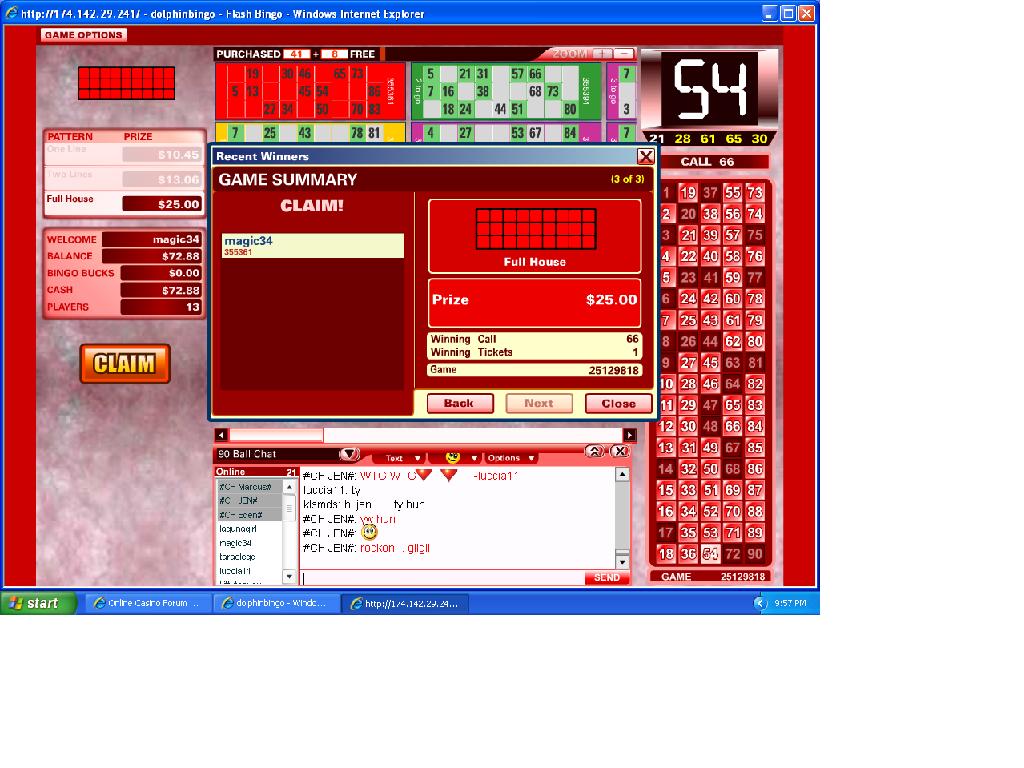The image size is (1024, 768).
Task: Open the chat Options dropdown
Action: pyautogui.click(x=511, y=458)
